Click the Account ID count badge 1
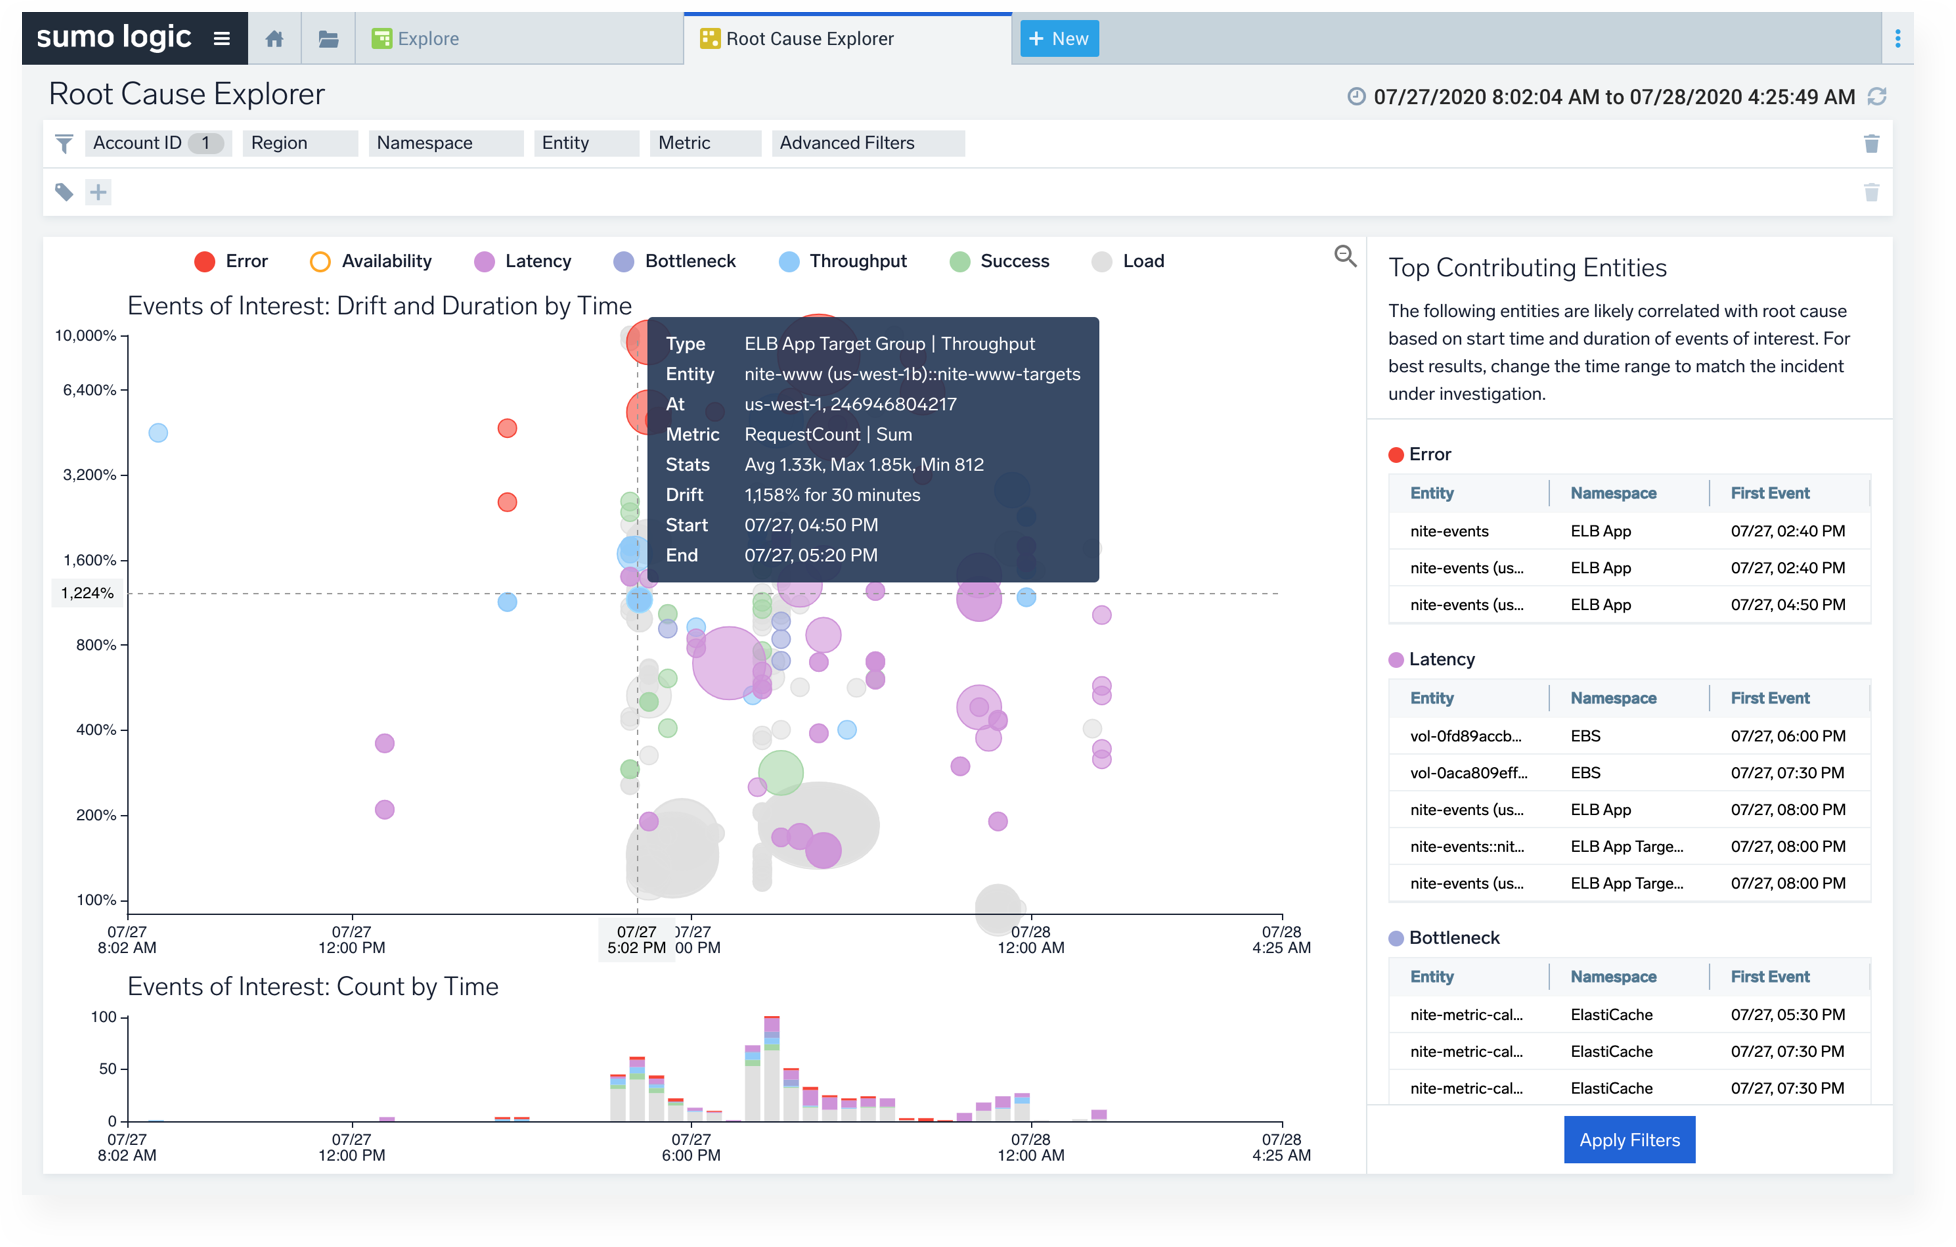1956x1247 pixels. [x=206, y=143]
